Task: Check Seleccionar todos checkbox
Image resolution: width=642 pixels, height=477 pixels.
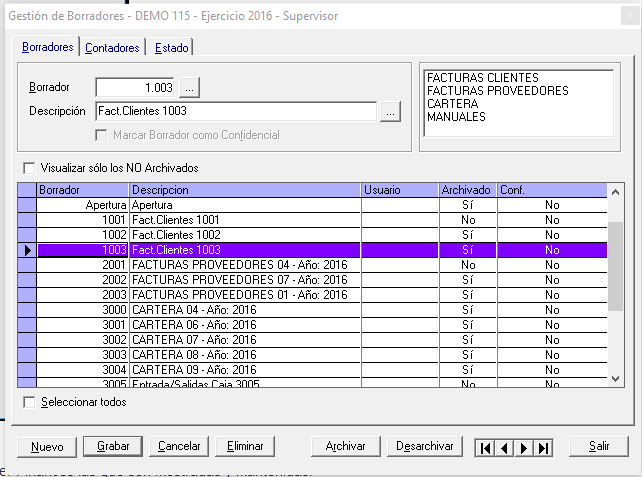Action: click(29, 402)
